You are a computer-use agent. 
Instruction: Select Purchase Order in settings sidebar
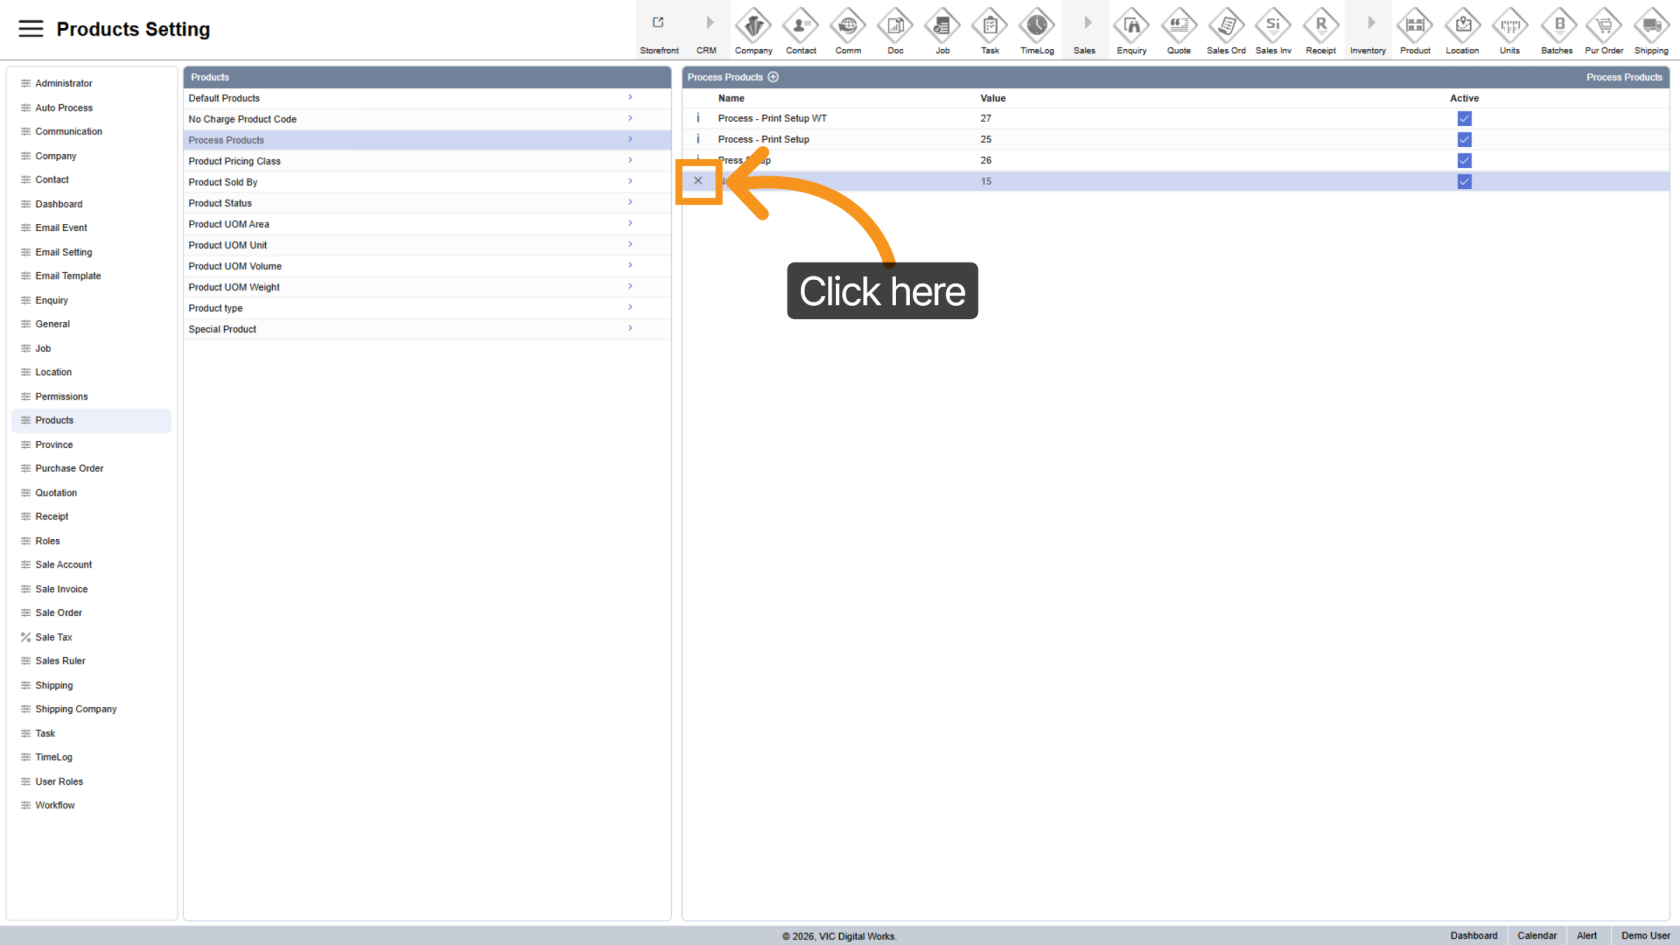[69, 468]
